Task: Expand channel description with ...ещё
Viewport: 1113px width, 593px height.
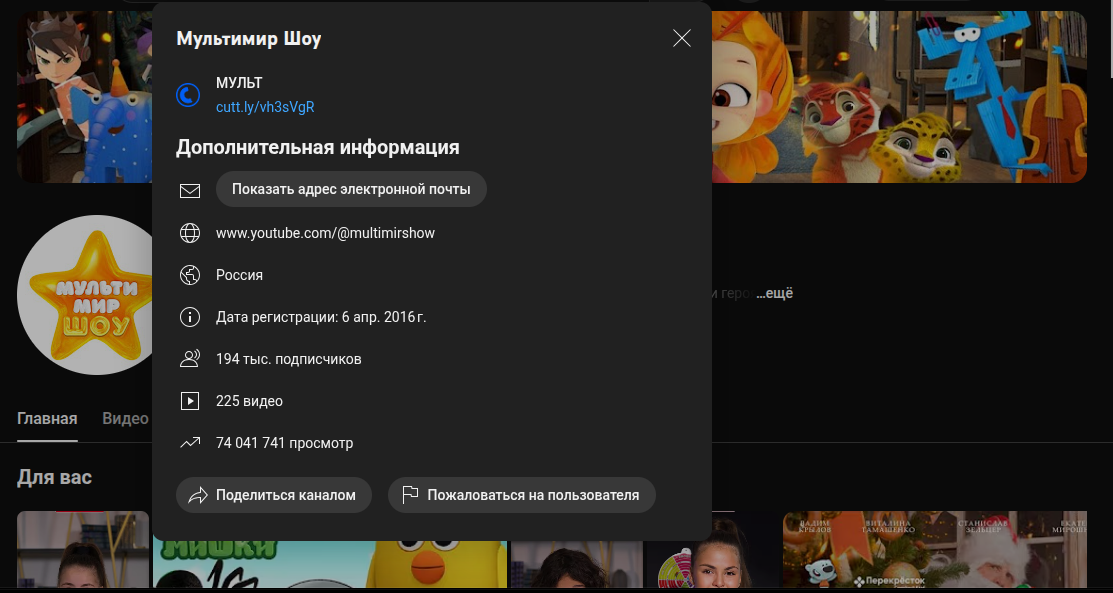Action: [774, 293]
